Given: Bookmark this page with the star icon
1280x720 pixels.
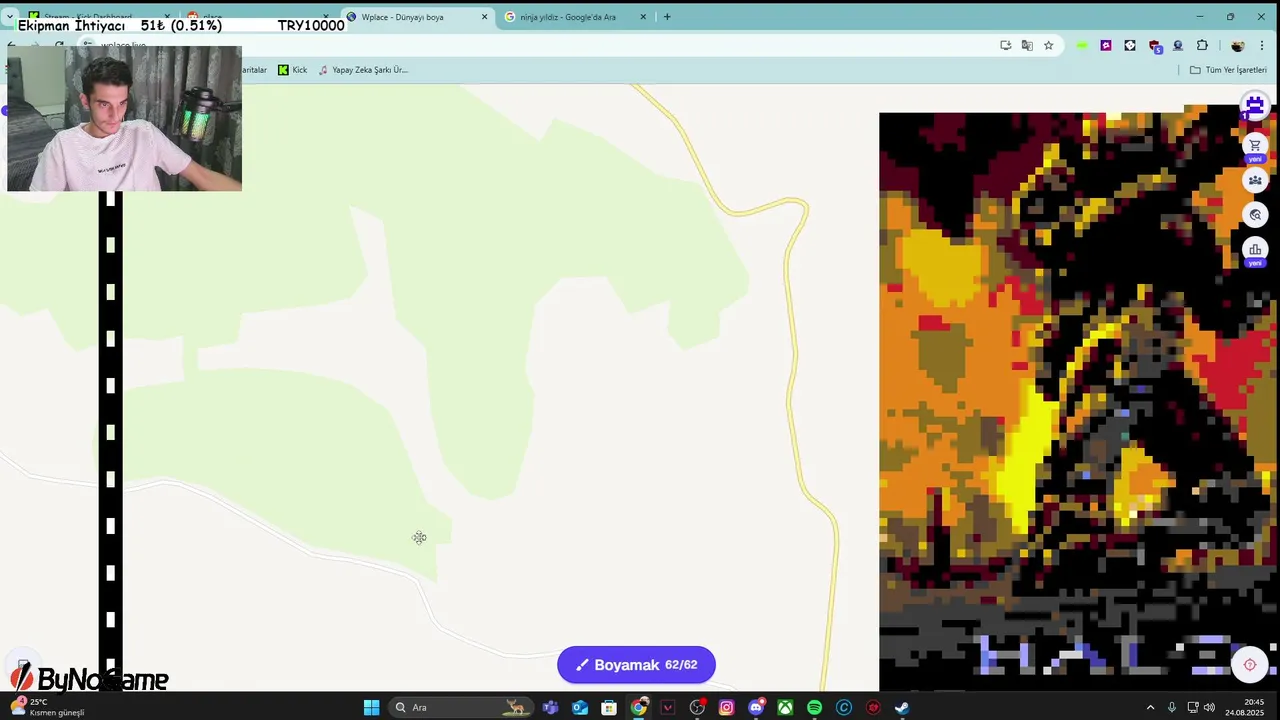Looking at the screenshot, I should [x=1048, y=45].
